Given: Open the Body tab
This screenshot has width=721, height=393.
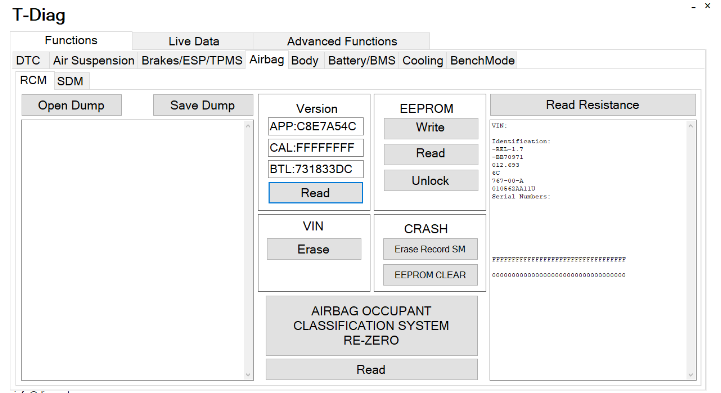Looking at the screenshot, I should coord(305,61).
